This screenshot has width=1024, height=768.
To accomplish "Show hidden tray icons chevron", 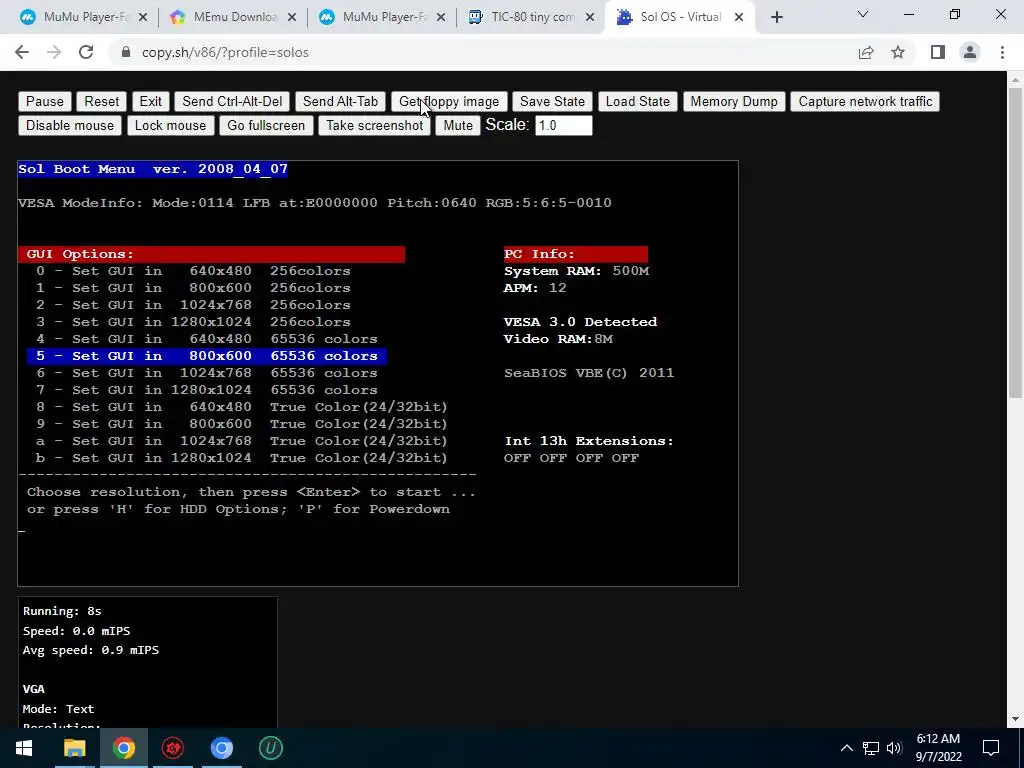I will pyautogui.click(x=846, y=748).
